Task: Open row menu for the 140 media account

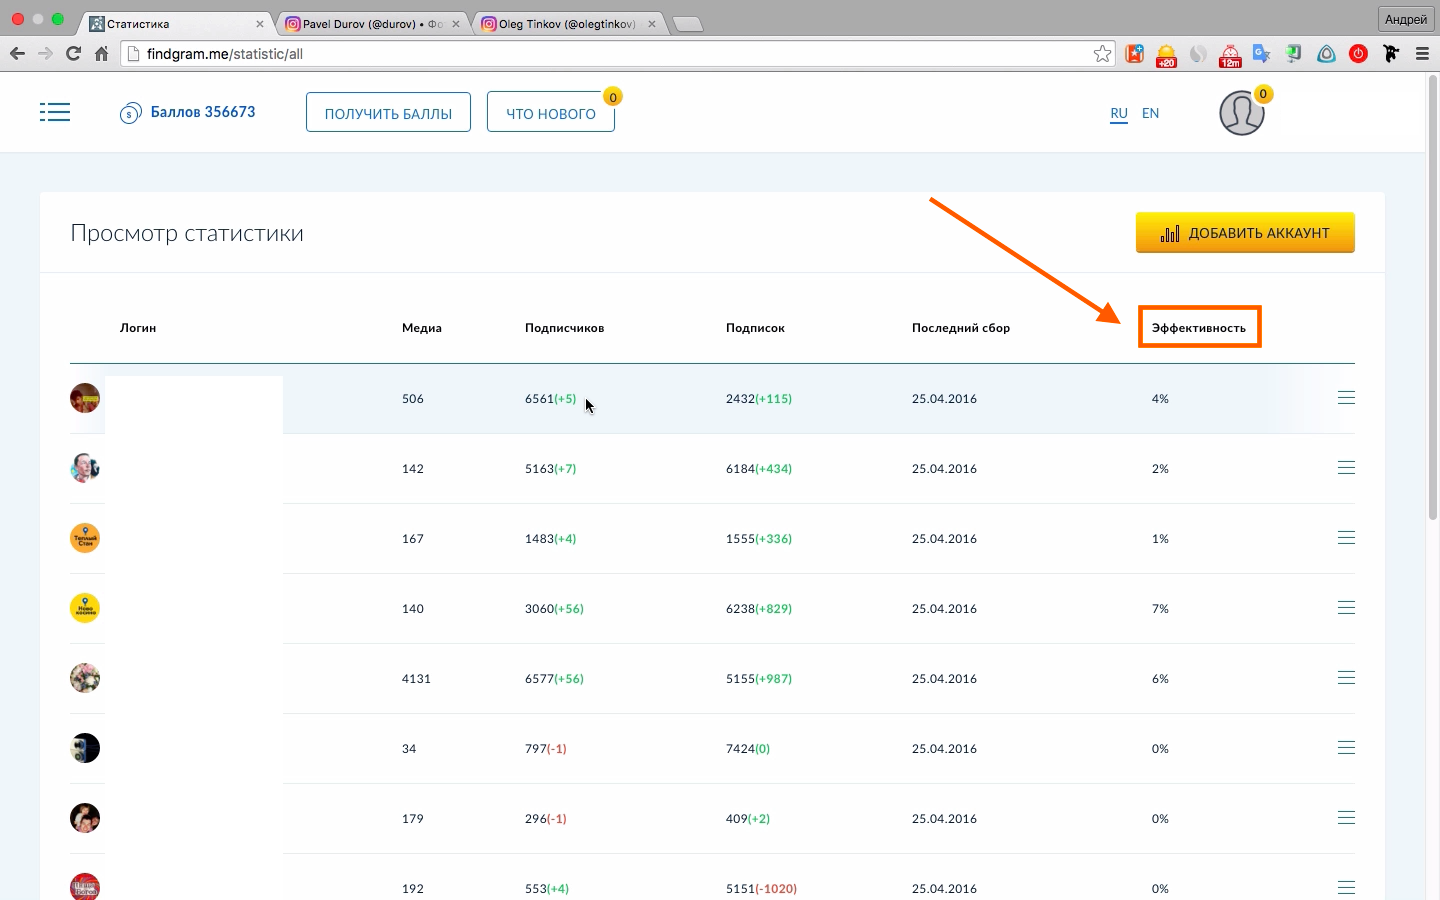Action: pos(1346,608)
